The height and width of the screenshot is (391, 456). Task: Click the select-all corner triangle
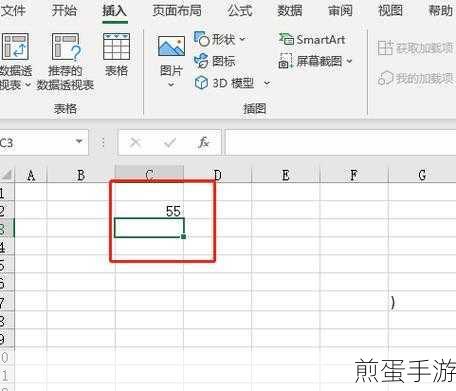(7, 174)
